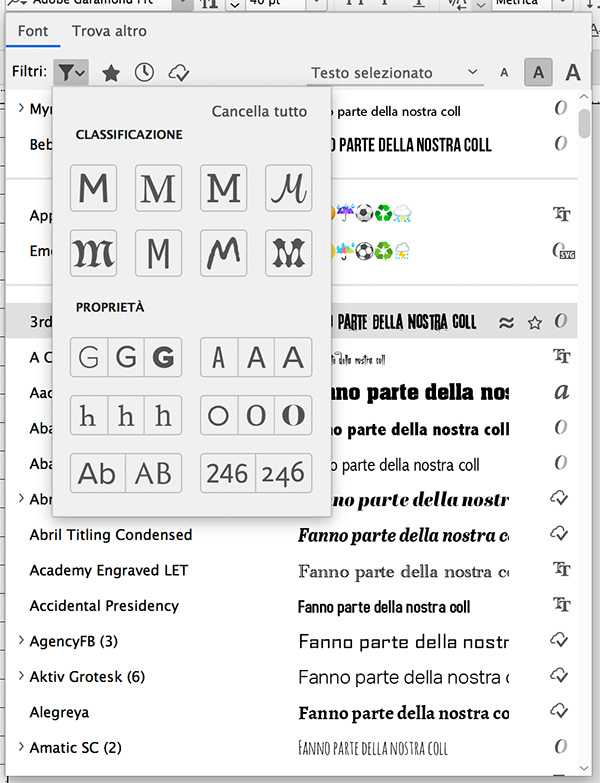Screen dimensions: 600x783
Task: Filter by script classification M
Action: [289, 188]
